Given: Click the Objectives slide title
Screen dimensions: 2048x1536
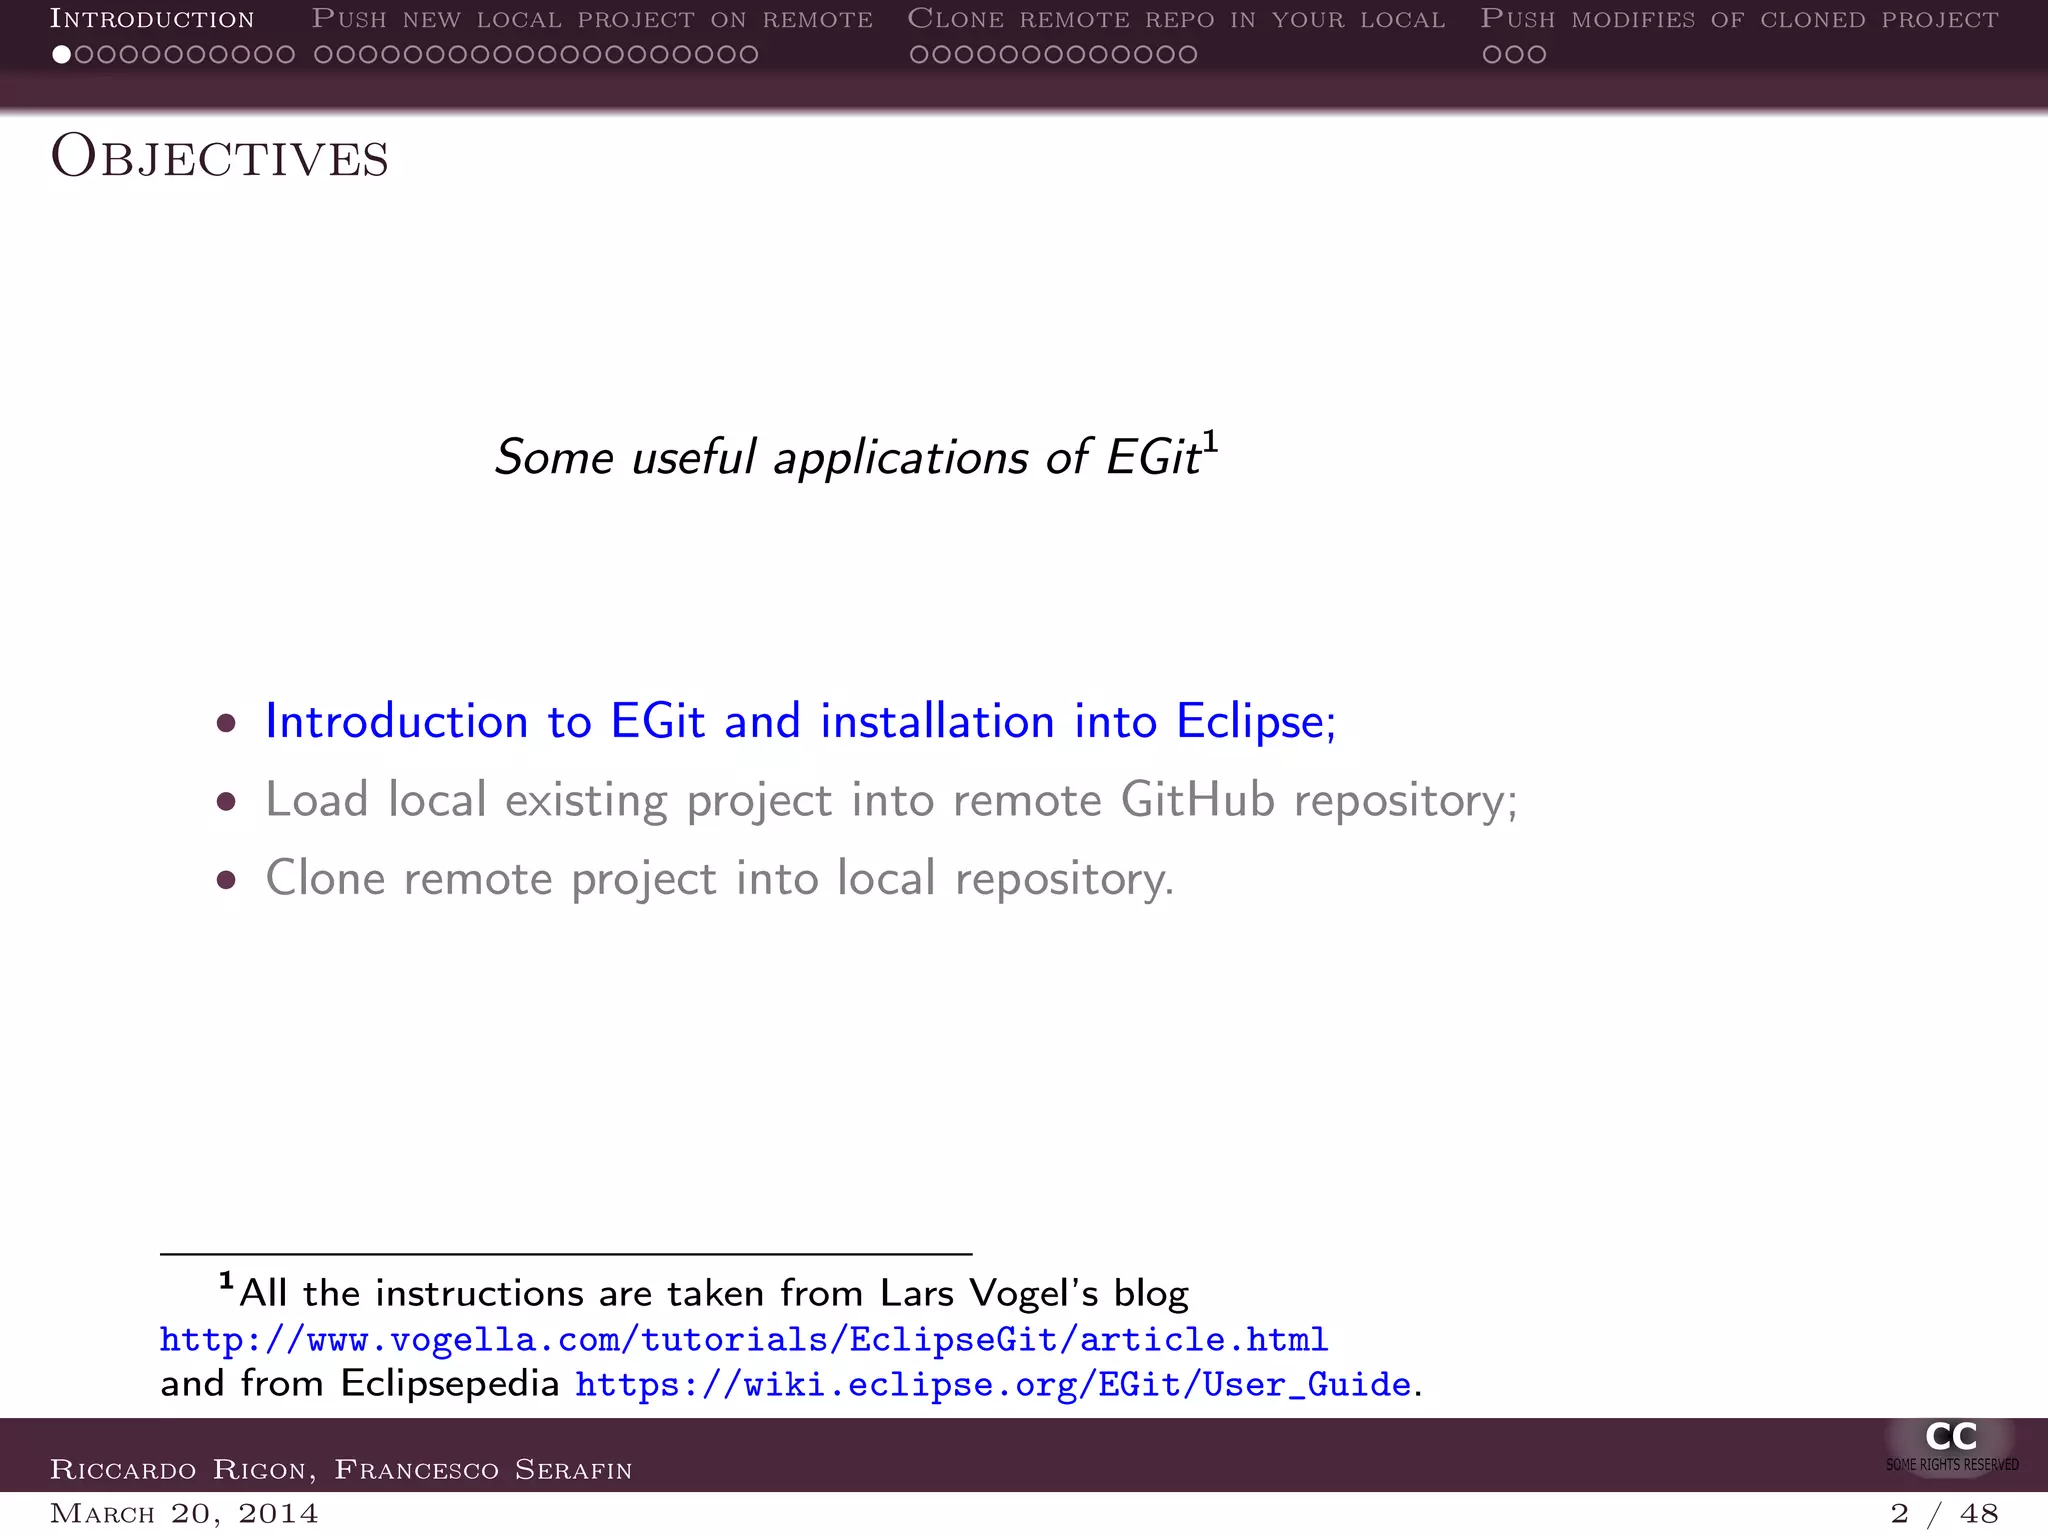Looking at the screenshot, I should click(x=219, y=157).
